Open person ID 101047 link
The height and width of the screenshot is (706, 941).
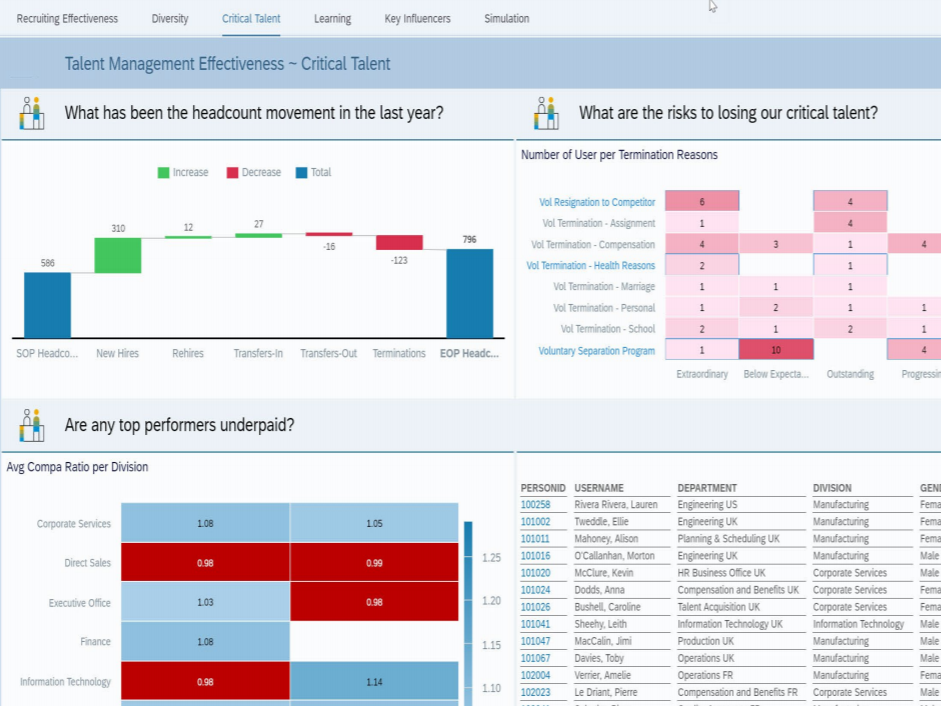click(x=535, y=641)
